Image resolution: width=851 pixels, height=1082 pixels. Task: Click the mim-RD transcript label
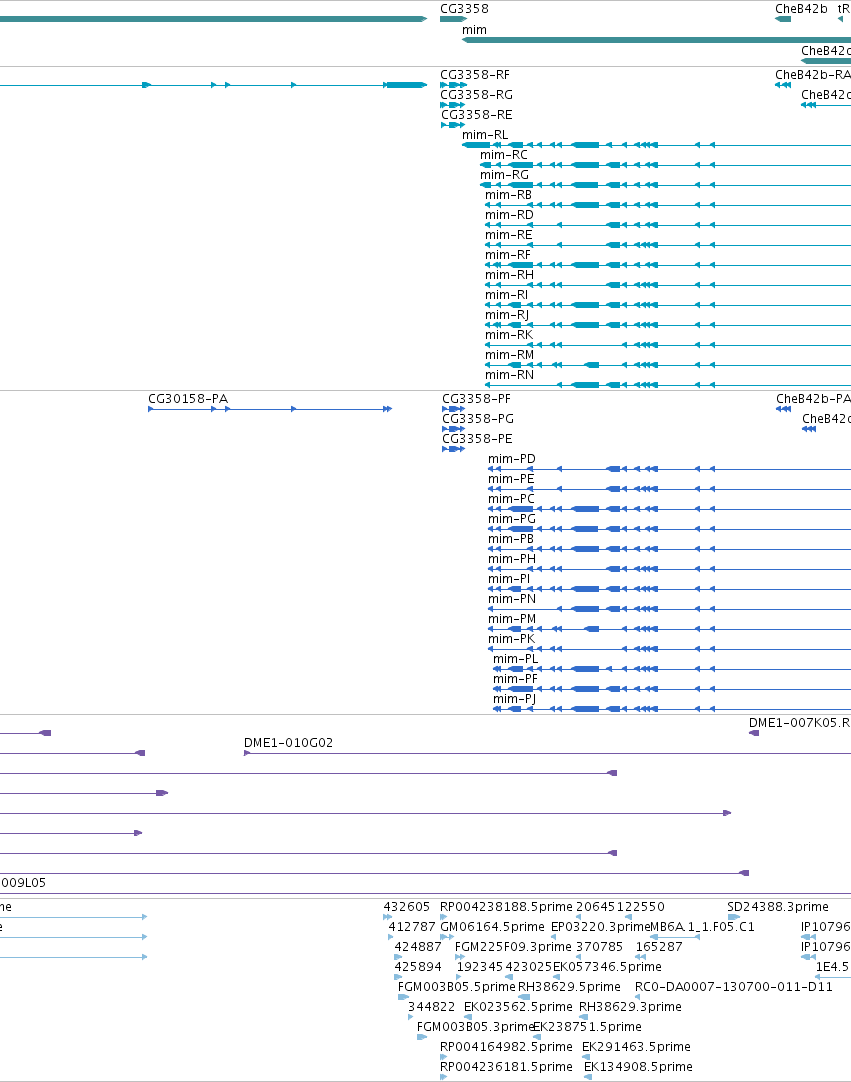click(x=509, y=215)
